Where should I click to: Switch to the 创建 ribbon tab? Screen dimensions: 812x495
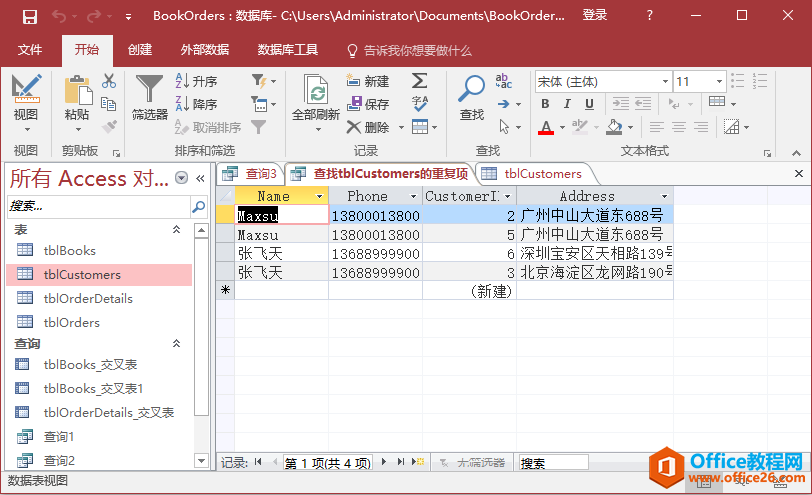(x=140, y=50)
